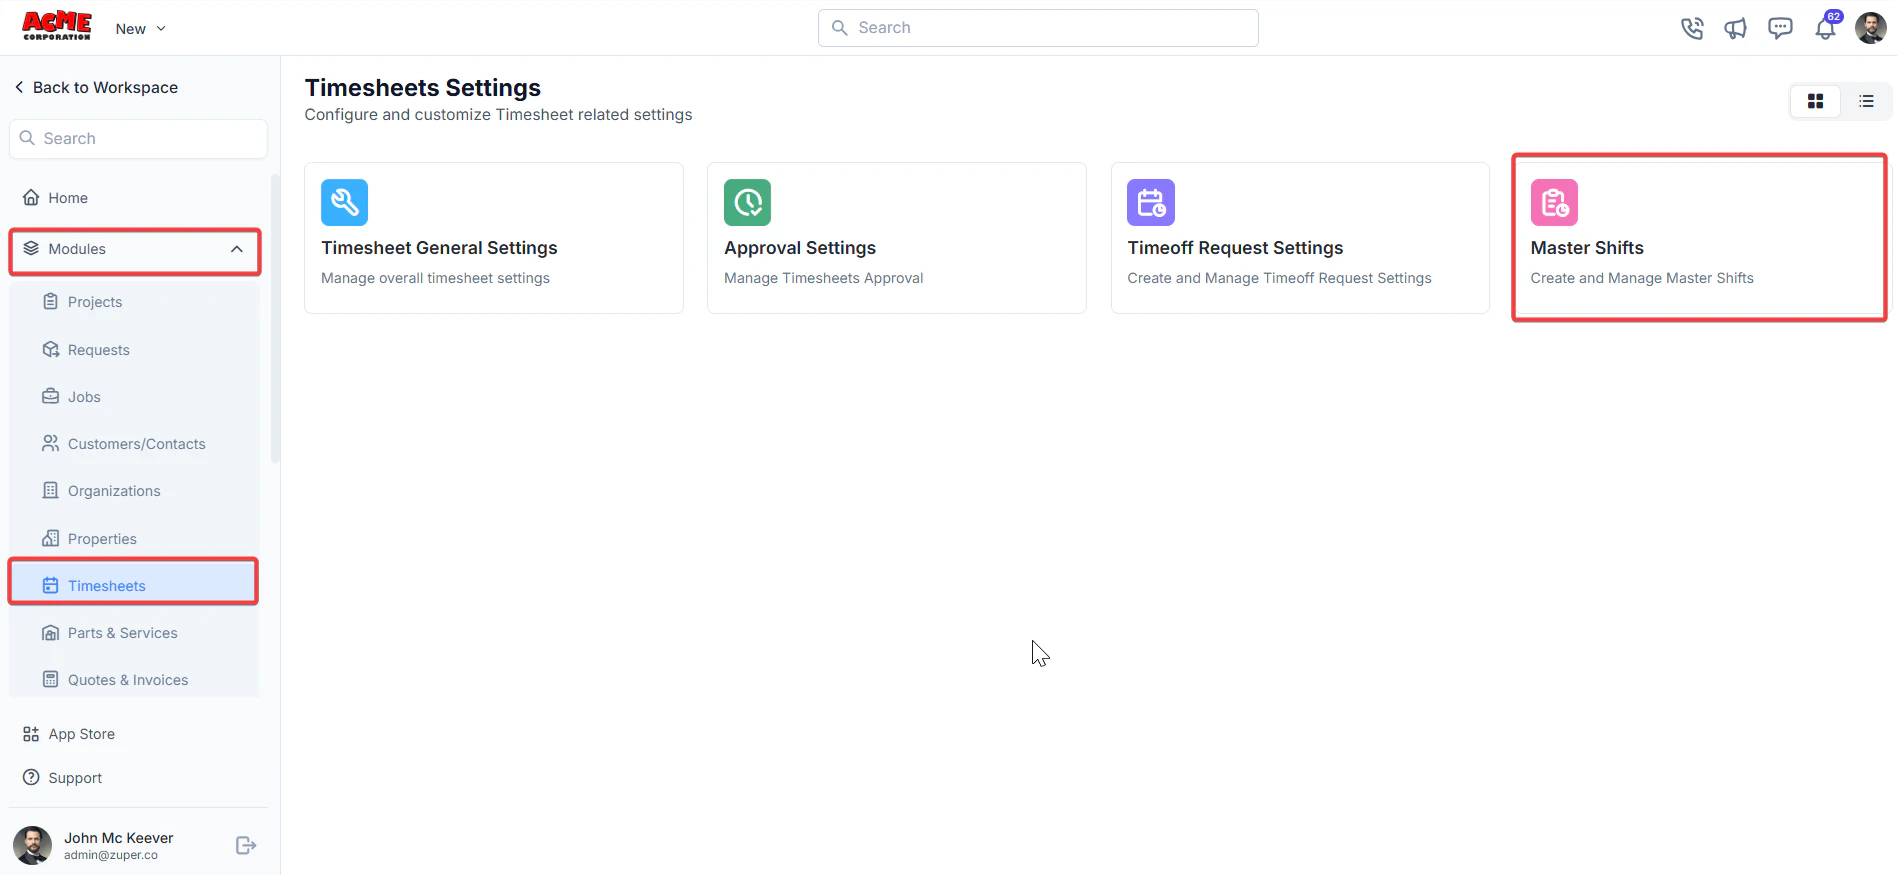Viewport: 1897px width, 875px height.
Task: Click the sidebar Search field
Action: (139, 139)
